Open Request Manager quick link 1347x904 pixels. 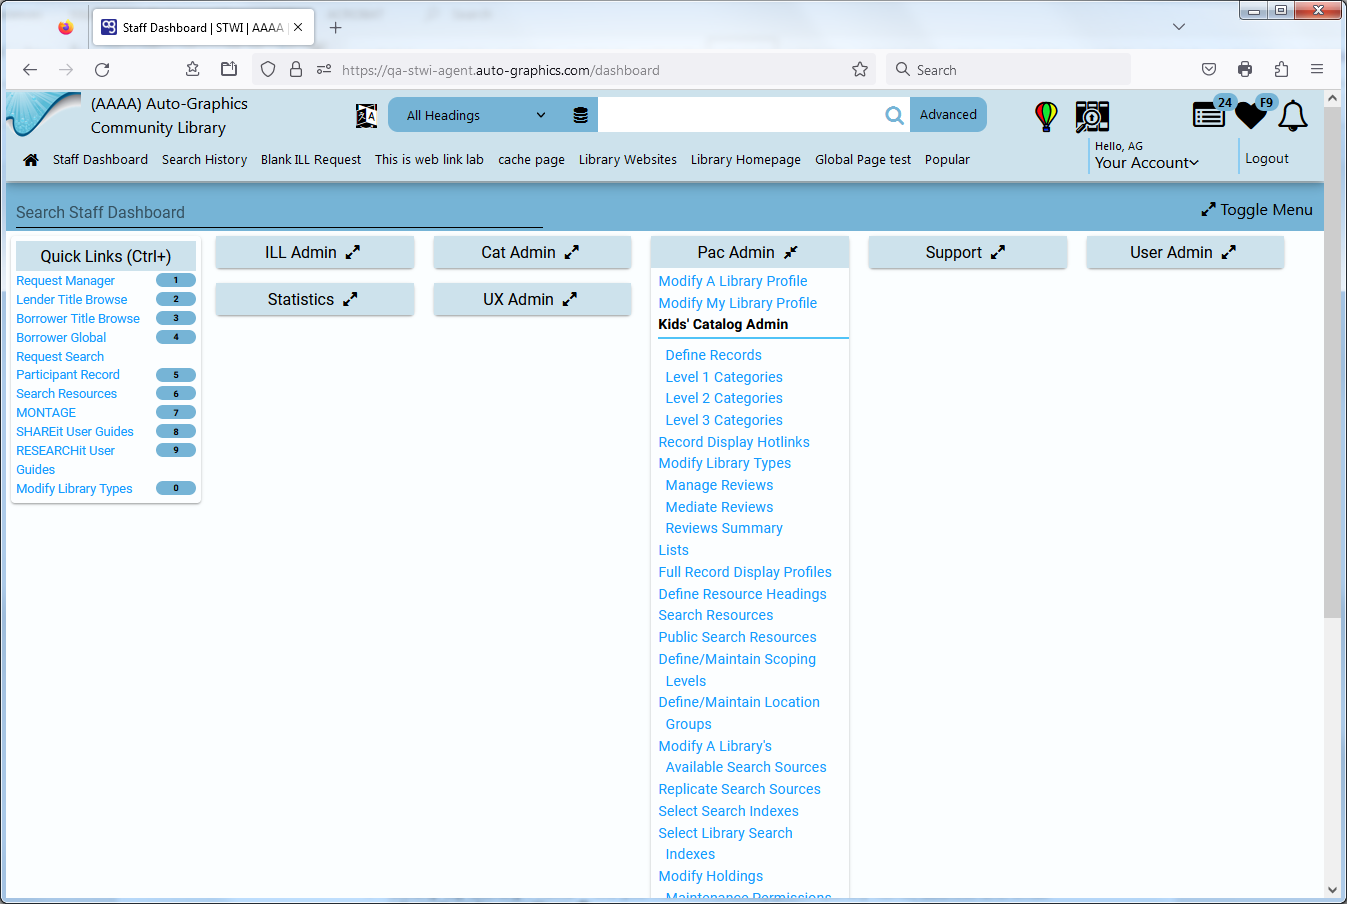click(x=65, y=281)
